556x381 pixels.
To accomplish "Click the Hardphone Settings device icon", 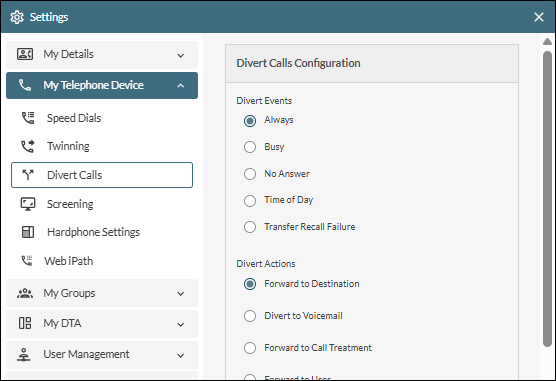I will click(x=28, y=232).
